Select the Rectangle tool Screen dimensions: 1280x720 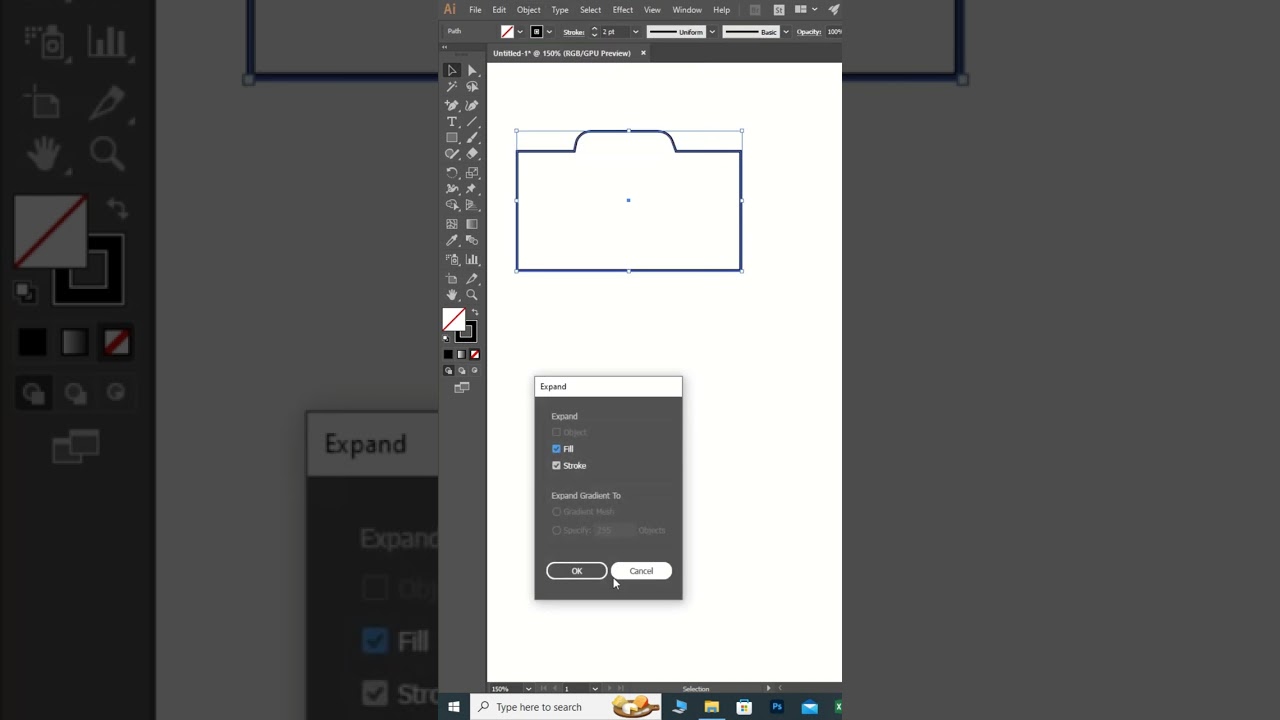pyautogui.click(x=452, y=138)
